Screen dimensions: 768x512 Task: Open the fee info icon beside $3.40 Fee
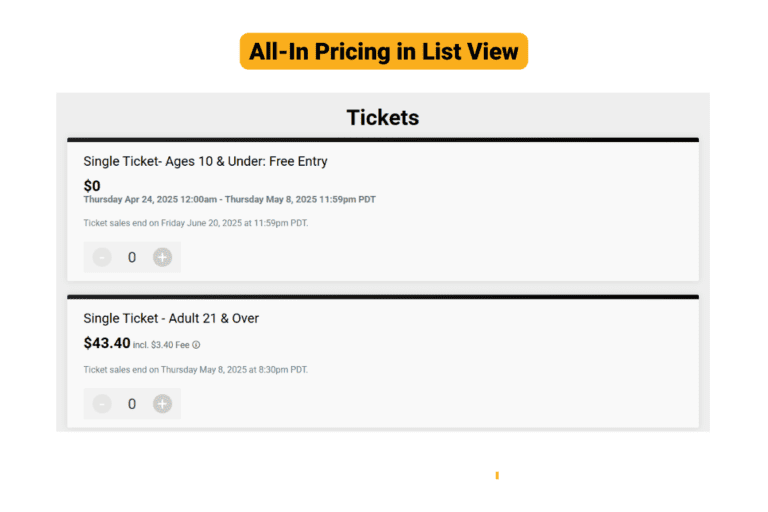tap(196, 345)
